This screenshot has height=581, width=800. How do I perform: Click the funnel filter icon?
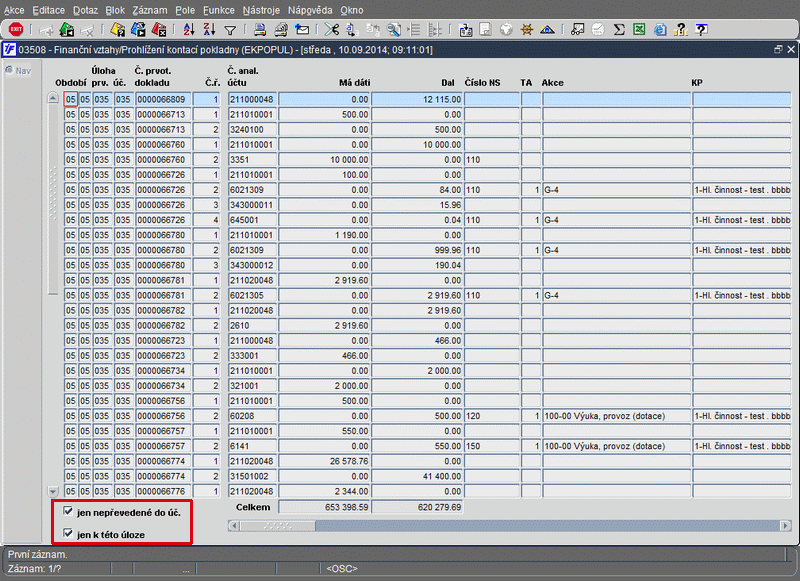coord(230,29)
